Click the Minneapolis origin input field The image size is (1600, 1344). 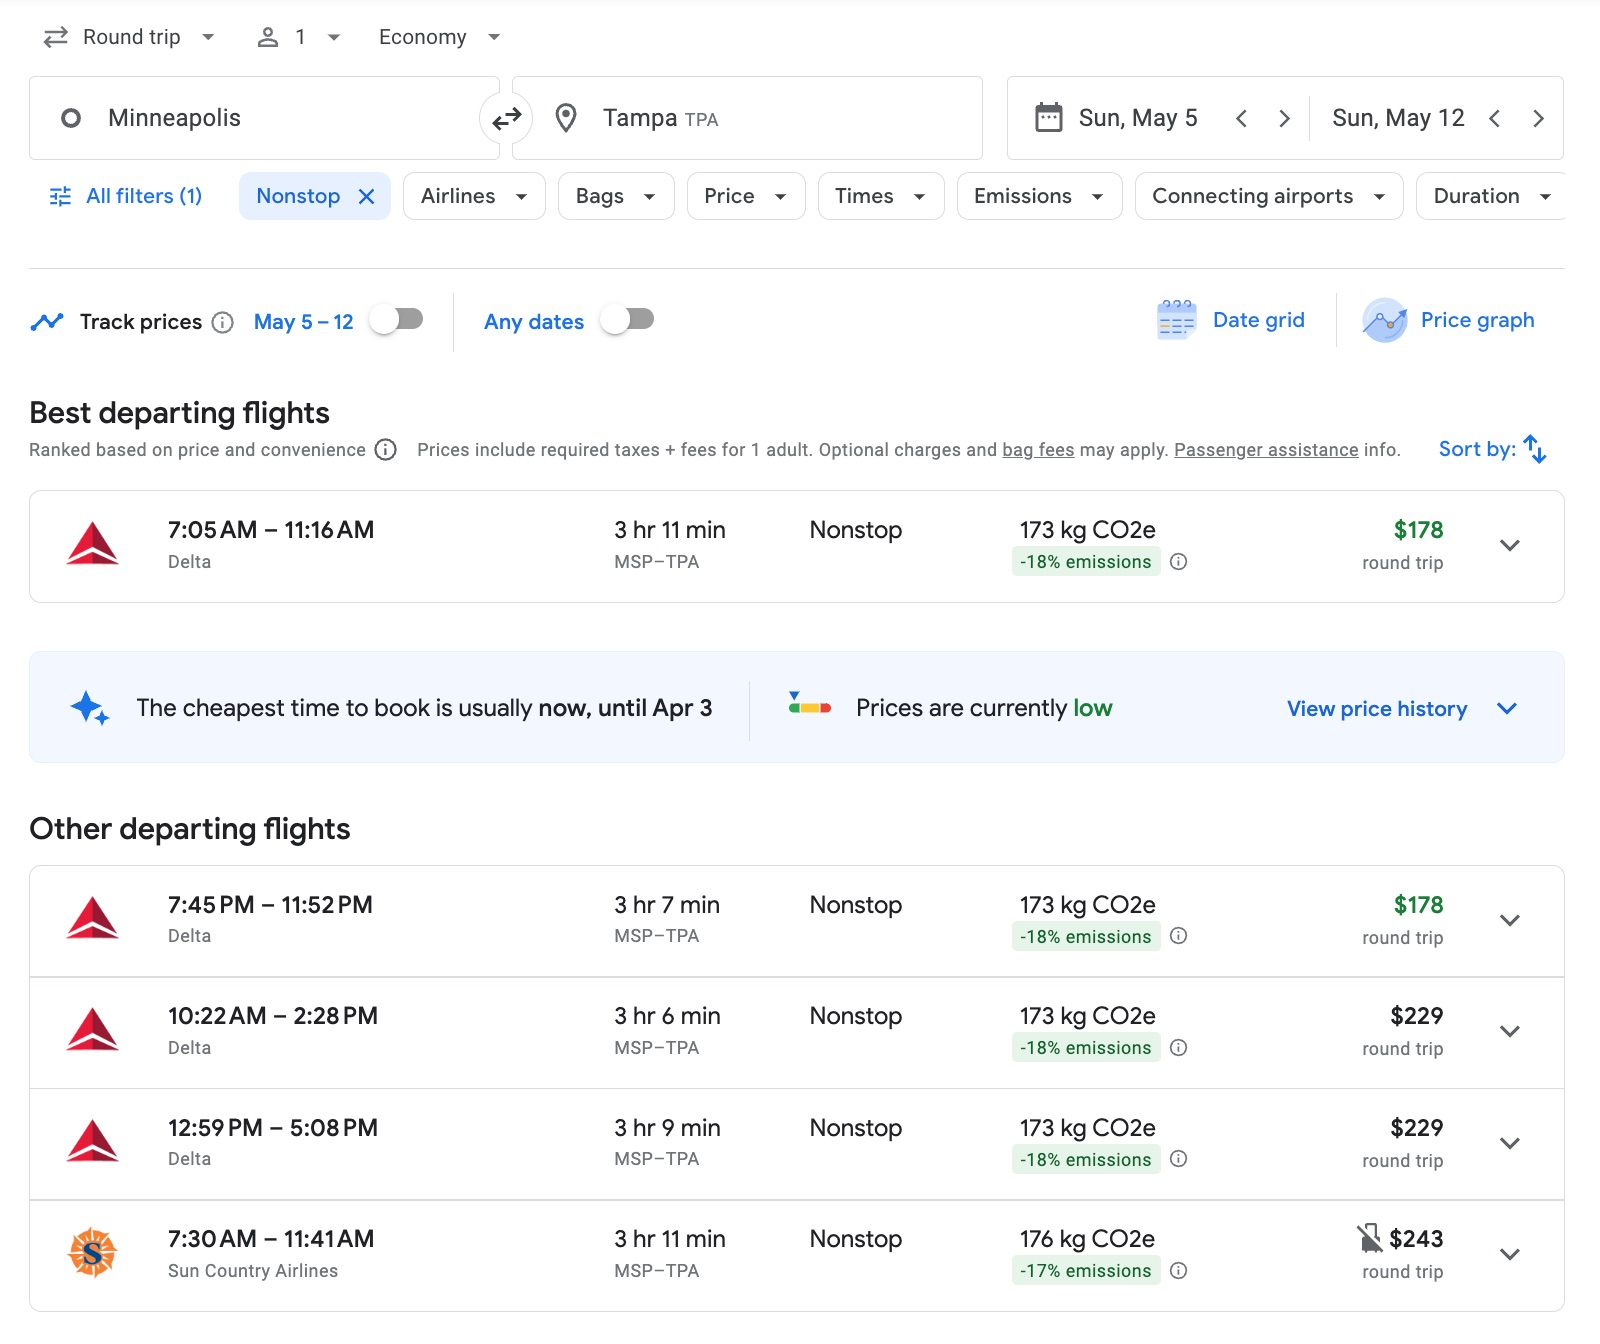point(260,118)
